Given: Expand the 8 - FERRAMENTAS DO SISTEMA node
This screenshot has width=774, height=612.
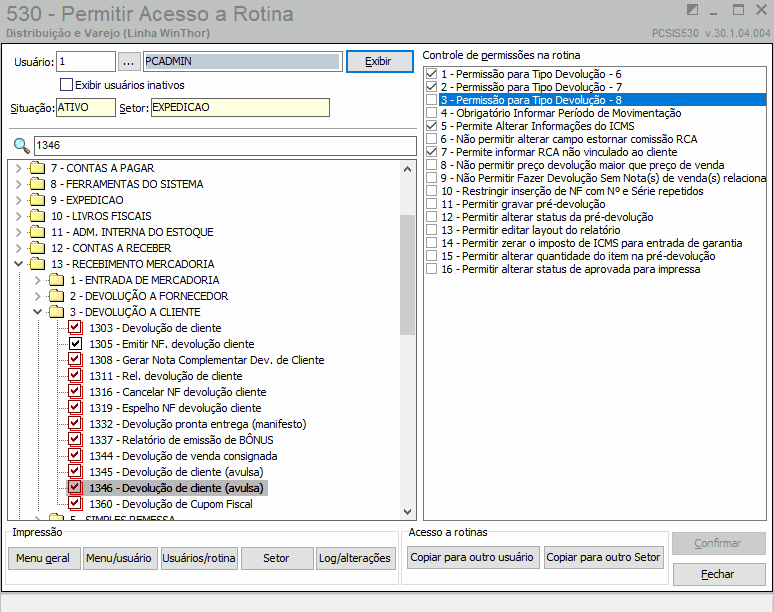Looking at the screenshot, I should click(19, 184).
